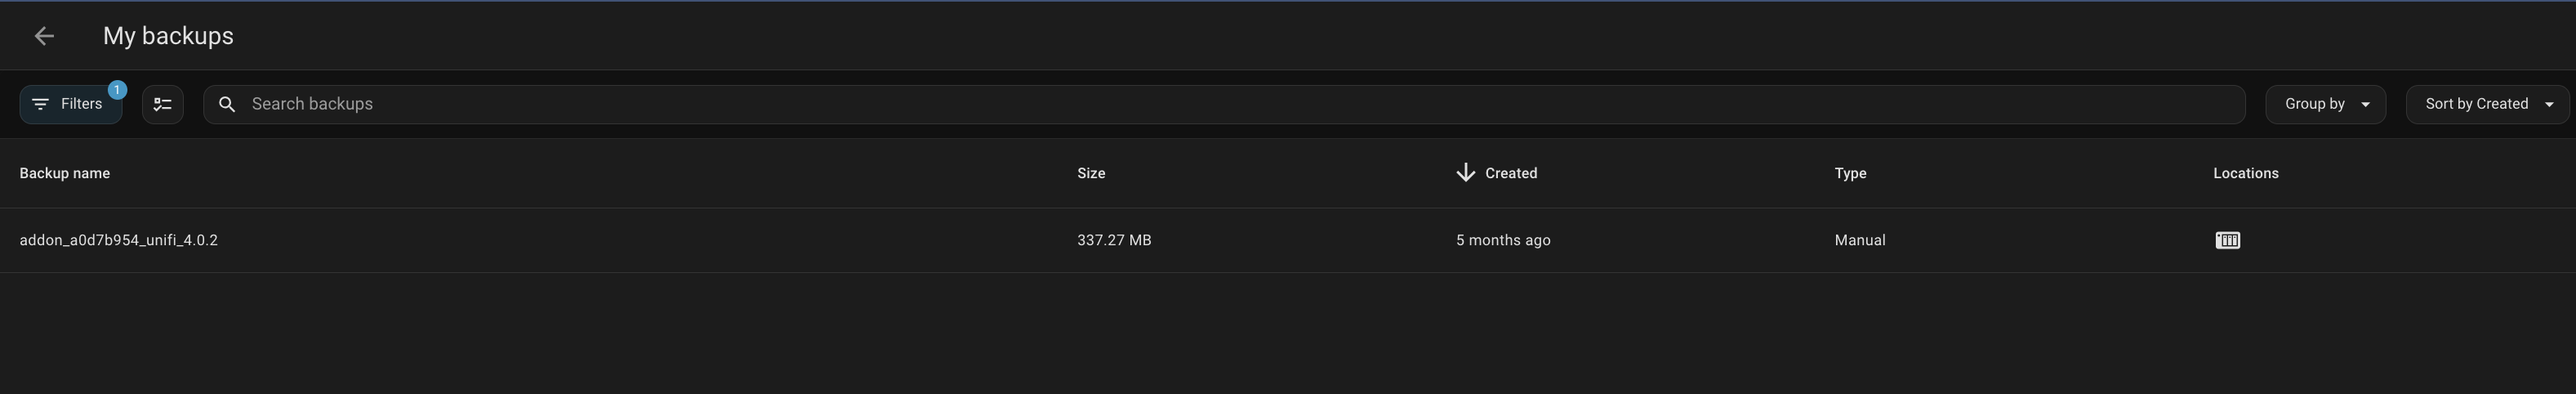The height and width of the screenshot is (394, 2576).
Task: Open the Sort by Created dropdown
Action: click(x=2476, y=104)
